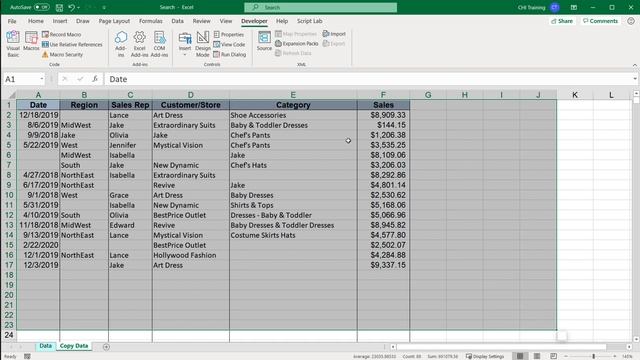Switch to Page Layout view

pyautogui.click(x=537, y=356)
